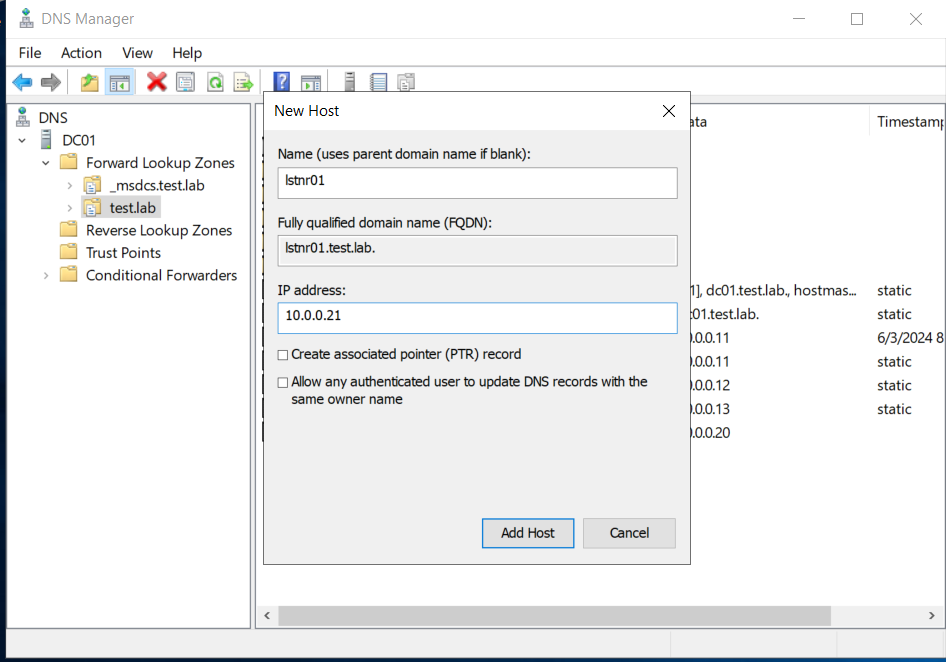Screen dimensions: 946x662
Task: Select _msdcs.test.lab label in tree
Action: point(157,185)
